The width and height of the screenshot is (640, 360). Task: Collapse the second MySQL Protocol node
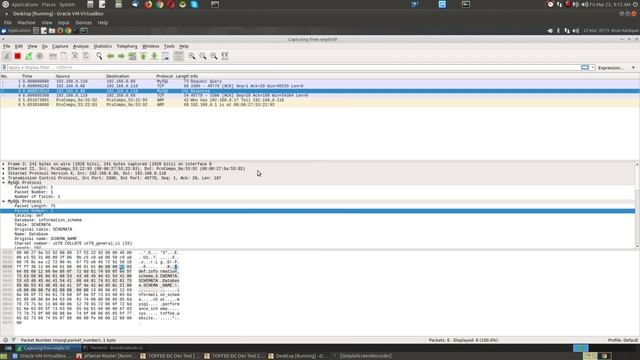[4, 201]
